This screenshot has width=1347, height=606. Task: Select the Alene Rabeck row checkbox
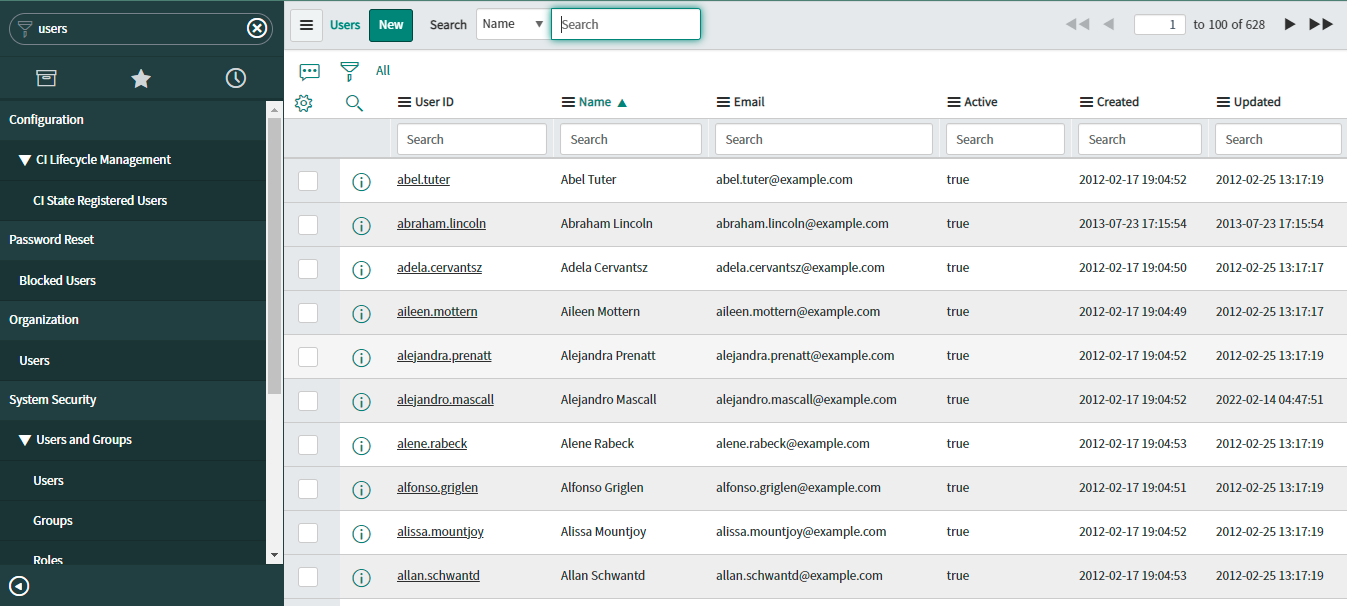click(x=308, y=444)
